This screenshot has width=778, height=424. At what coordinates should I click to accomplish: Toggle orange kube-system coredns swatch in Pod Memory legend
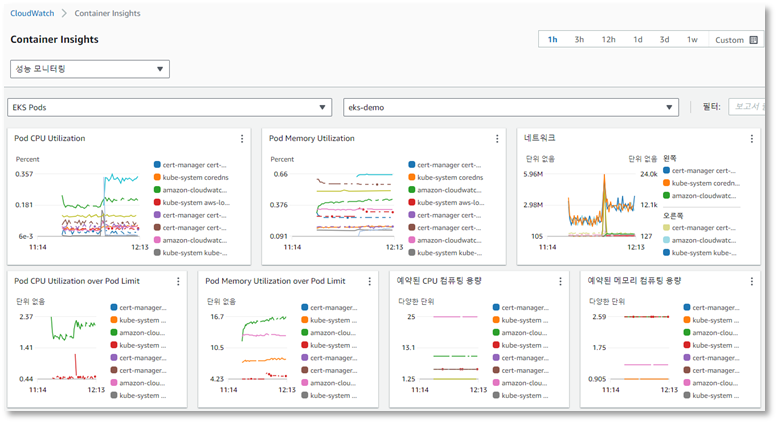(x=412, y=177)
